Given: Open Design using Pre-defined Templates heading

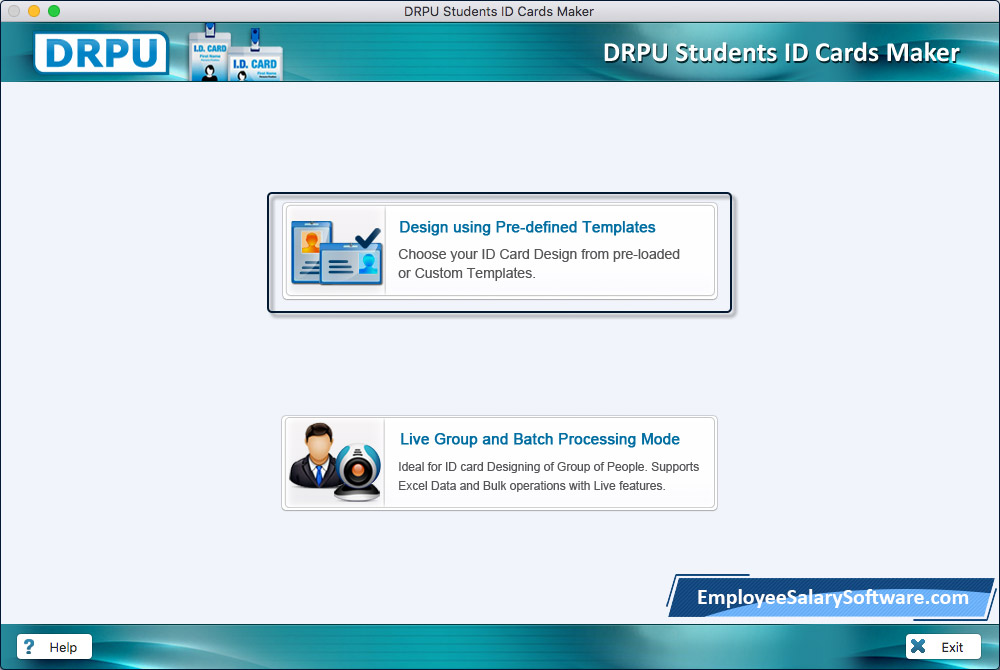Looking at the screenshot, I should pos(527,227).
